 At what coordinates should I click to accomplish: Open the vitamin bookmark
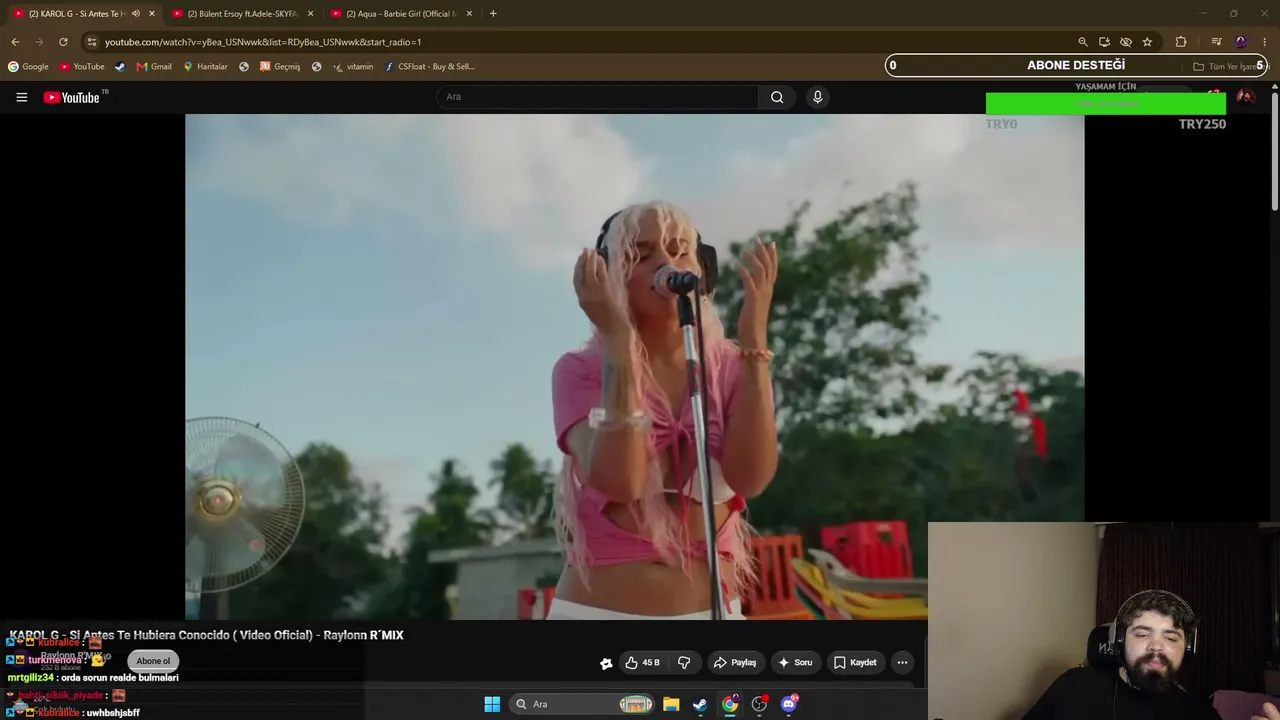353,67
